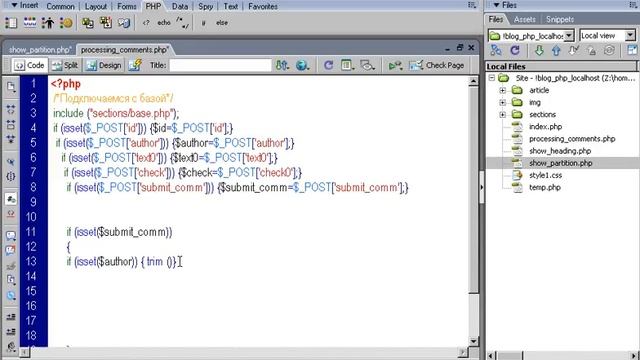Open the Data insert tab
The height and width of the screenshot is (360, 640).
click(180, 7)
